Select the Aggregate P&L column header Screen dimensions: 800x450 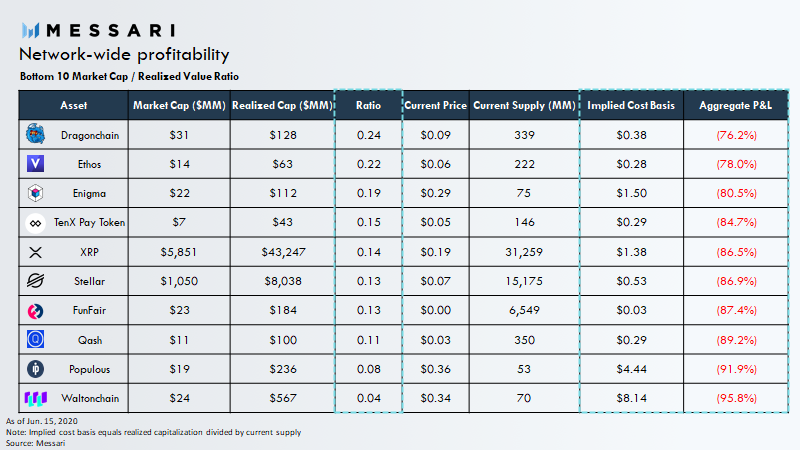[735, 105]
